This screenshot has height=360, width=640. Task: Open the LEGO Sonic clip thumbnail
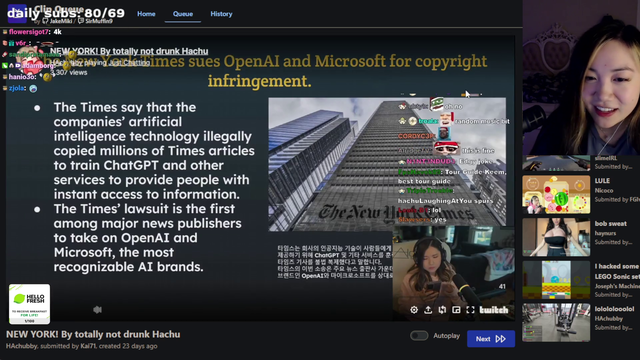point(556,280)
